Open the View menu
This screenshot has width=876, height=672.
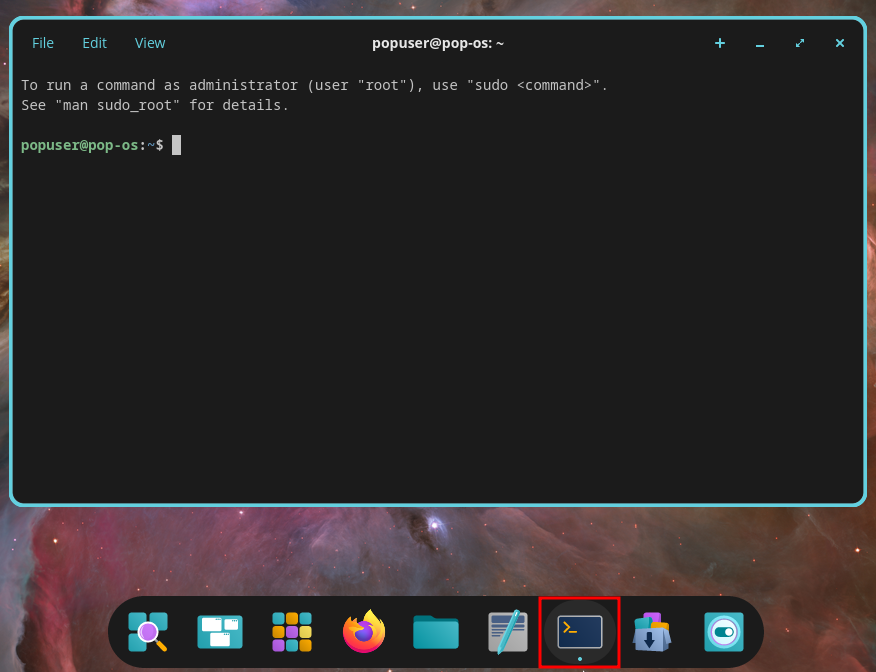149,43
